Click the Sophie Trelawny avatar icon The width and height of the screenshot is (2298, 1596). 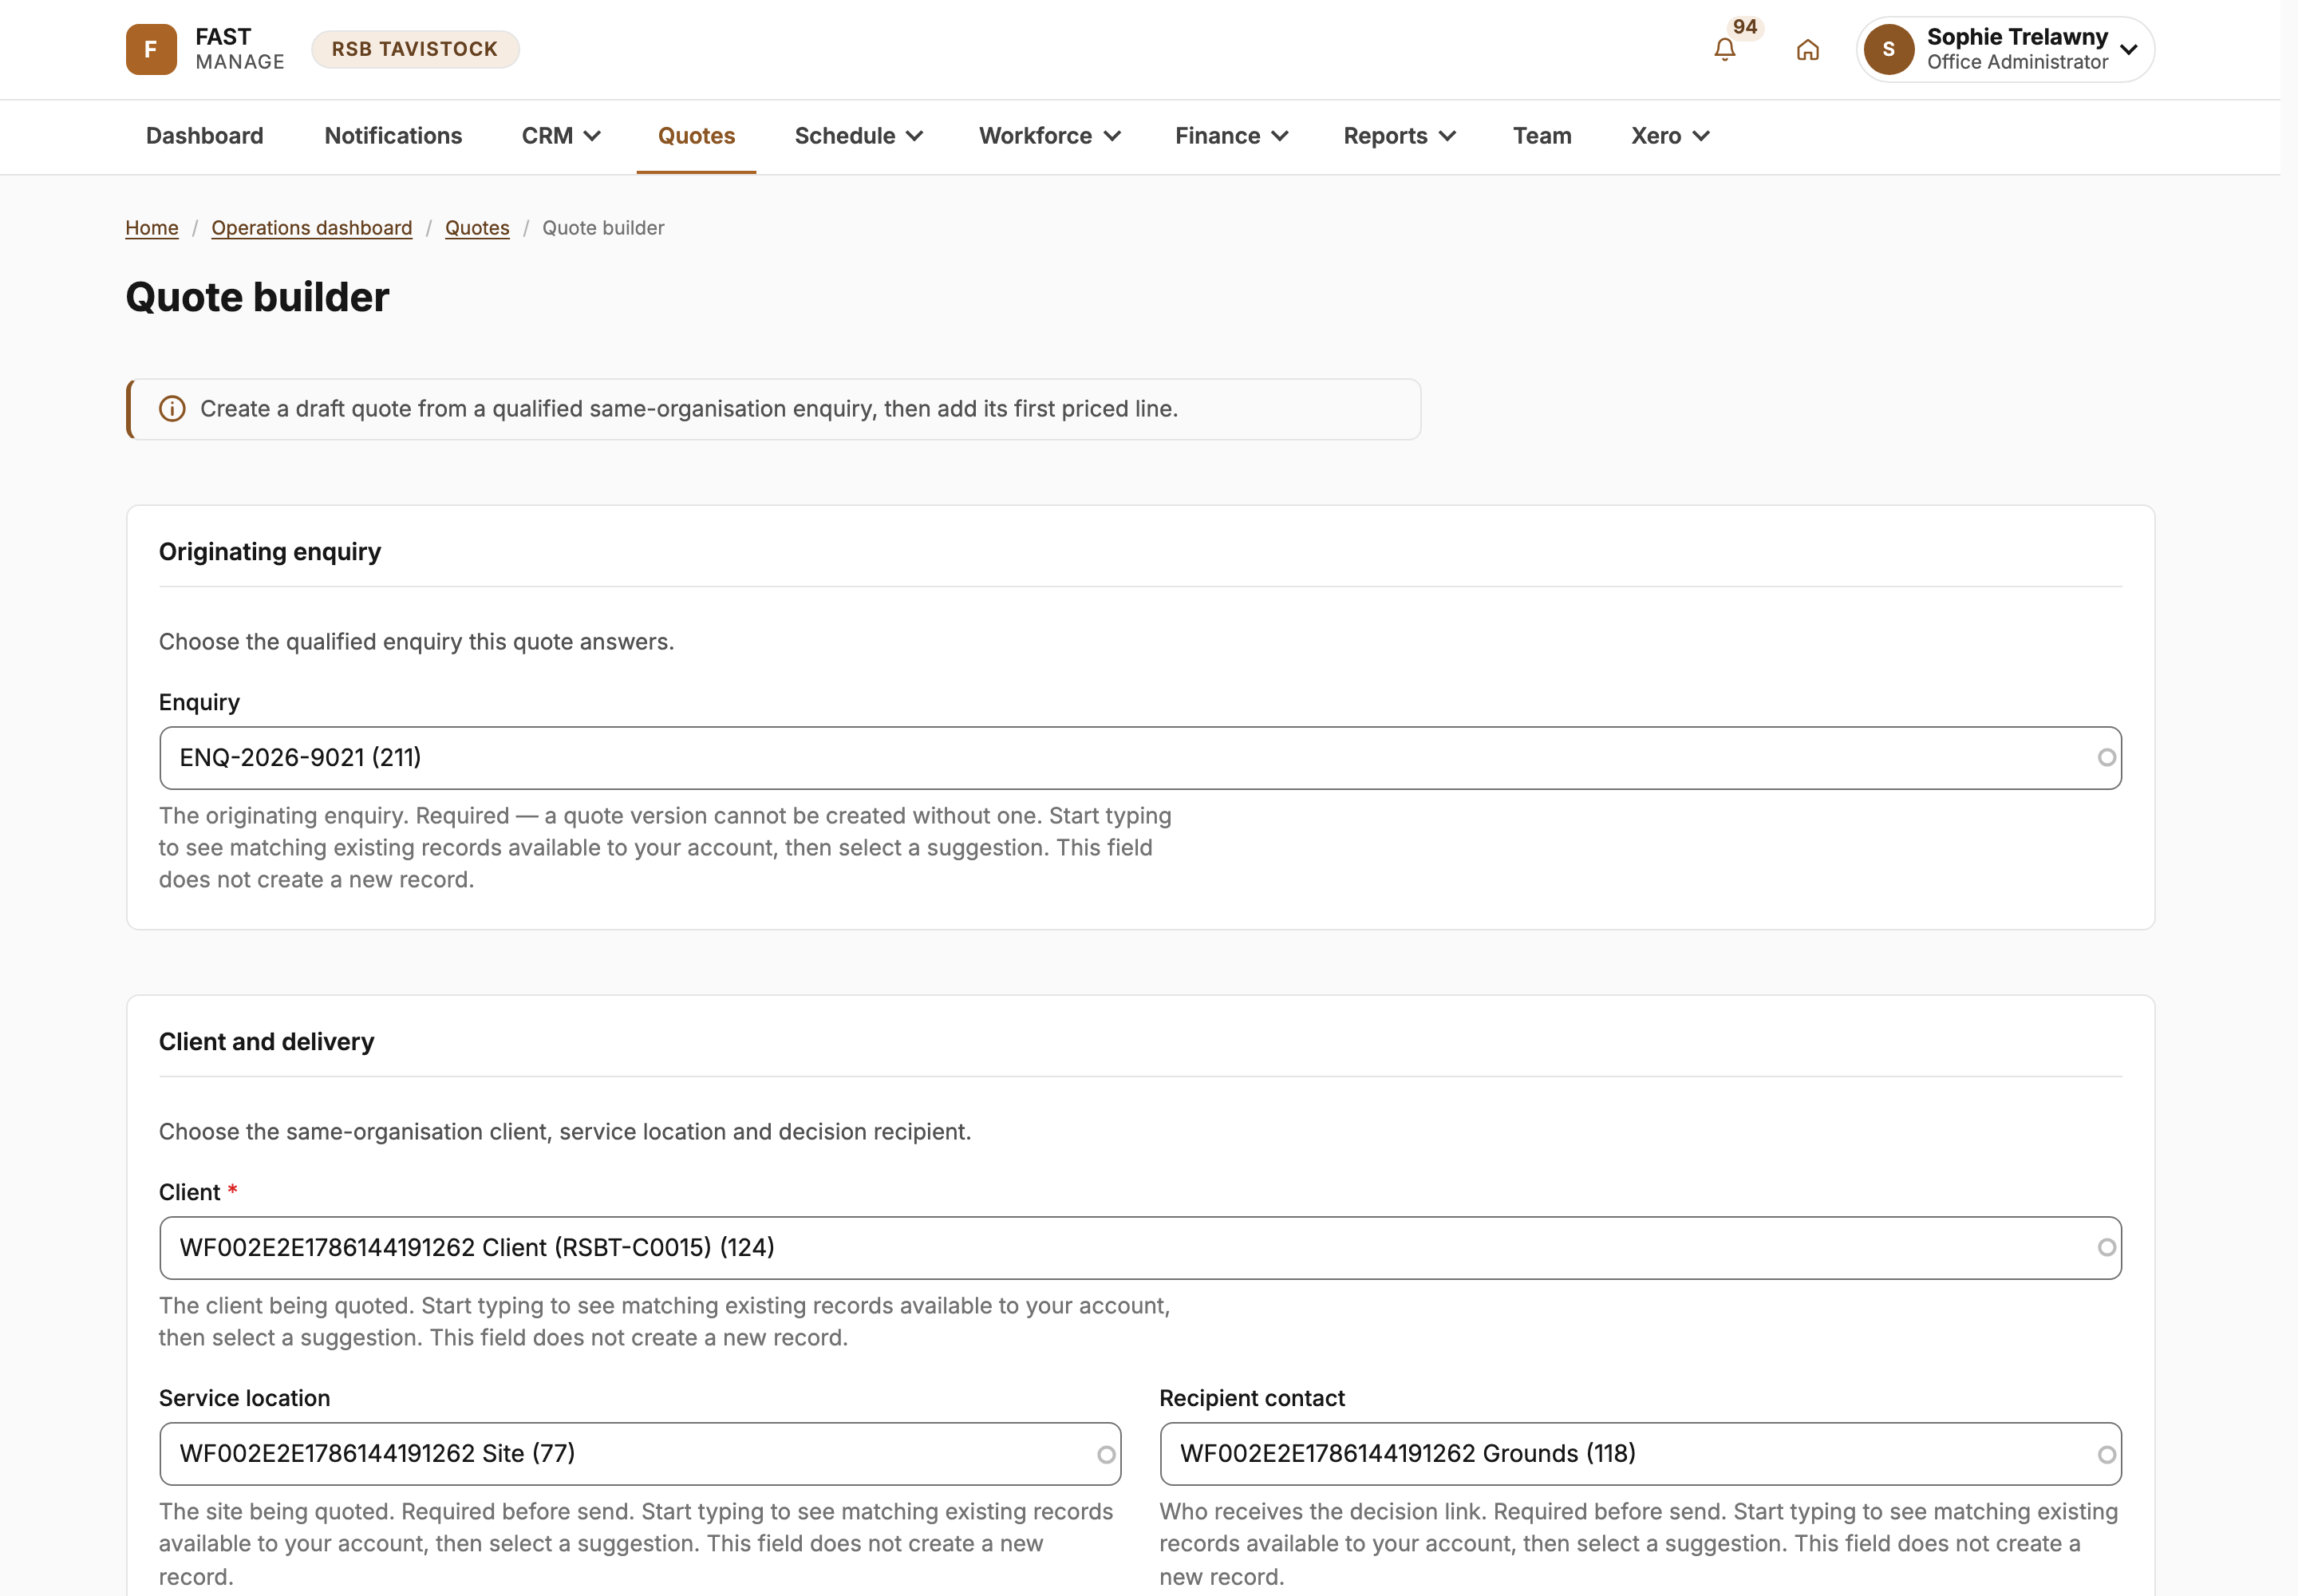(1888, 49)
